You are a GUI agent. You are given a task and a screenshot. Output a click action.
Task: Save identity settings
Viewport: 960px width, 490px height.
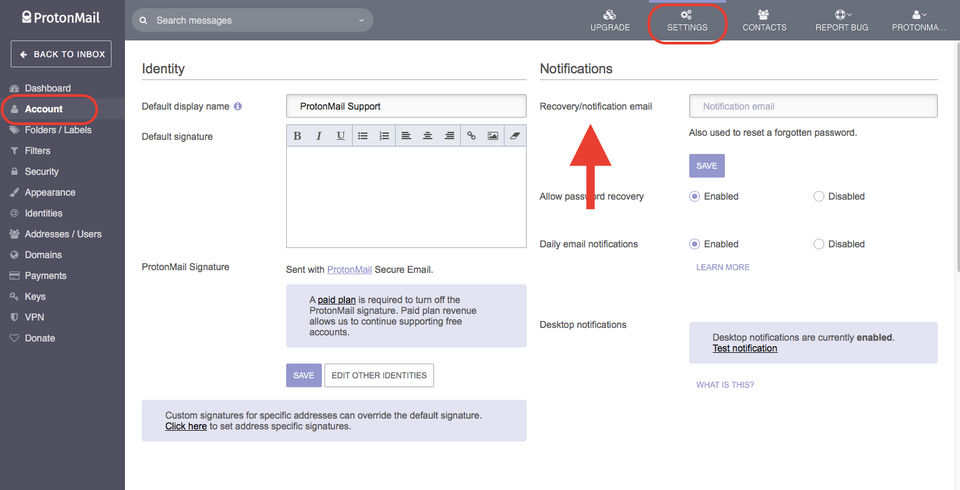tap(304, 375)
